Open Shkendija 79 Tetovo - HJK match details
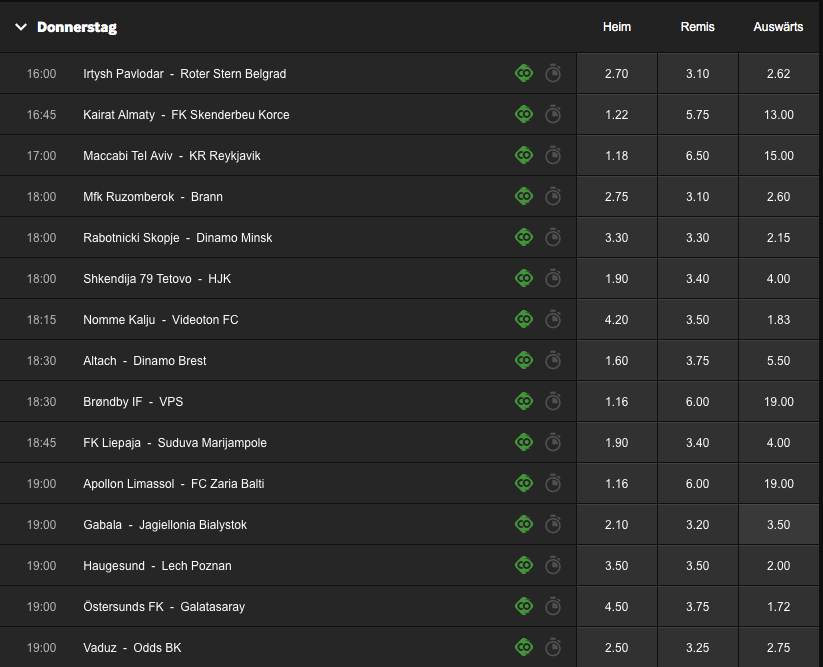 pyautogui.click(x=157, y=279)
